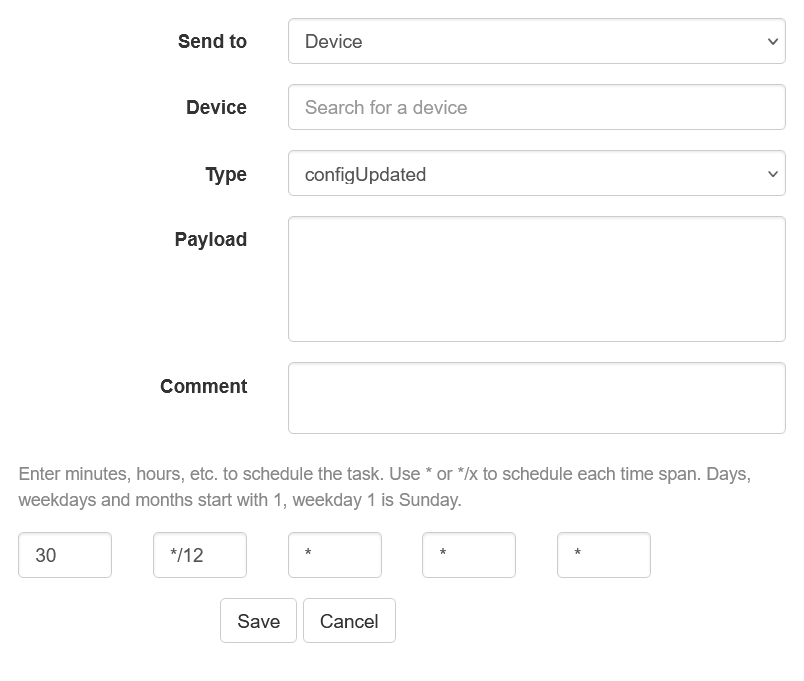Click the Comment label text

coord(203,386)
